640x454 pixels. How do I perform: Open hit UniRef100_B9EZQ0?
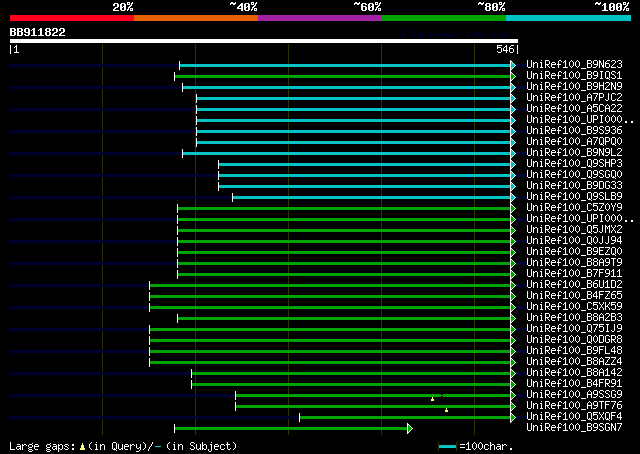(574, 252)
